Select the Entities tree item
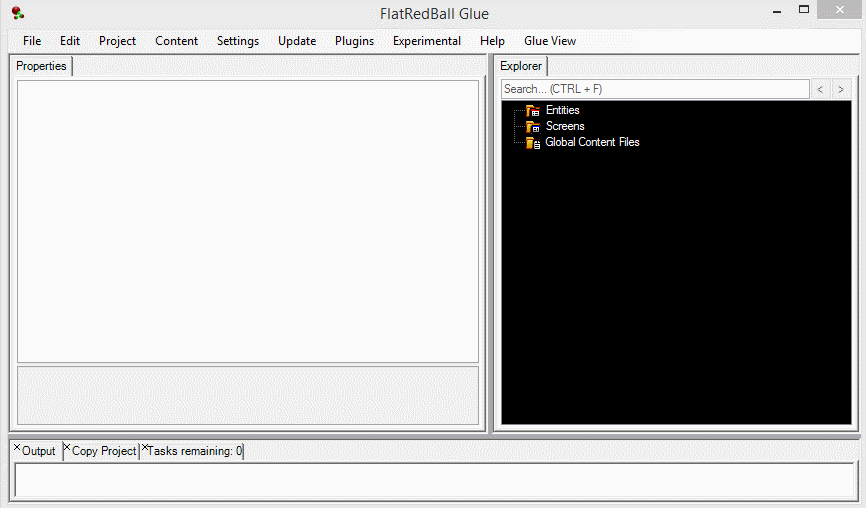The image size is (866, 508). click(562, 110)
